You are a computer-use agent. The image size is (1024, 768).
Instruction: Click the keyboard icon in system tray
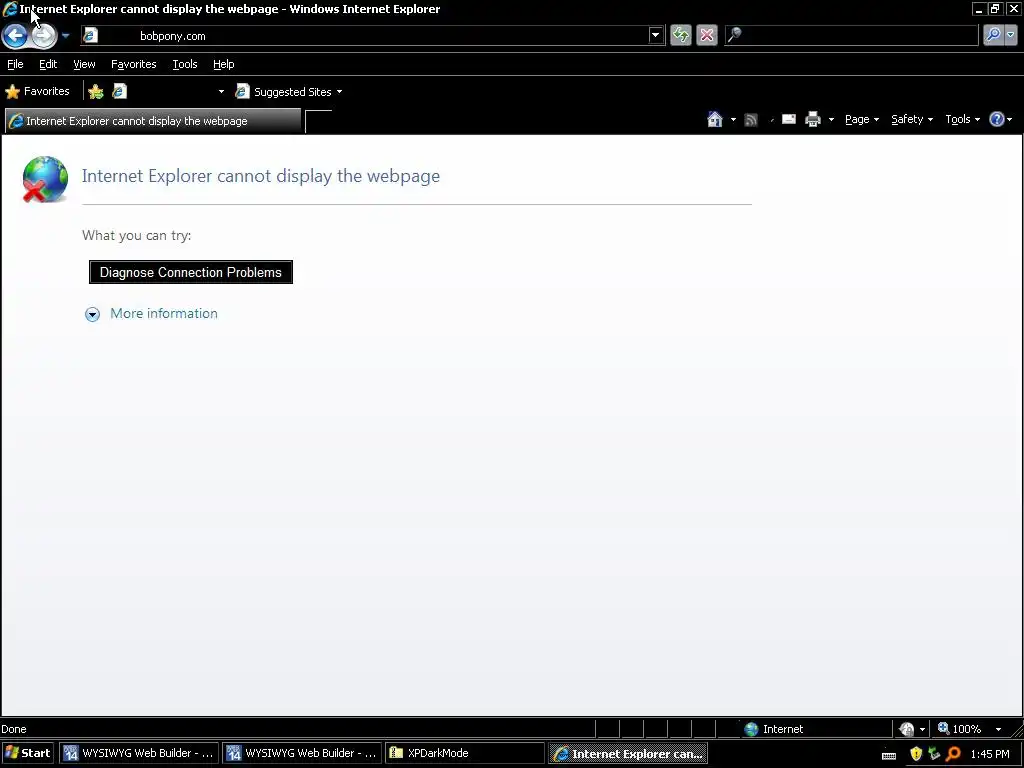click(889, 755)
